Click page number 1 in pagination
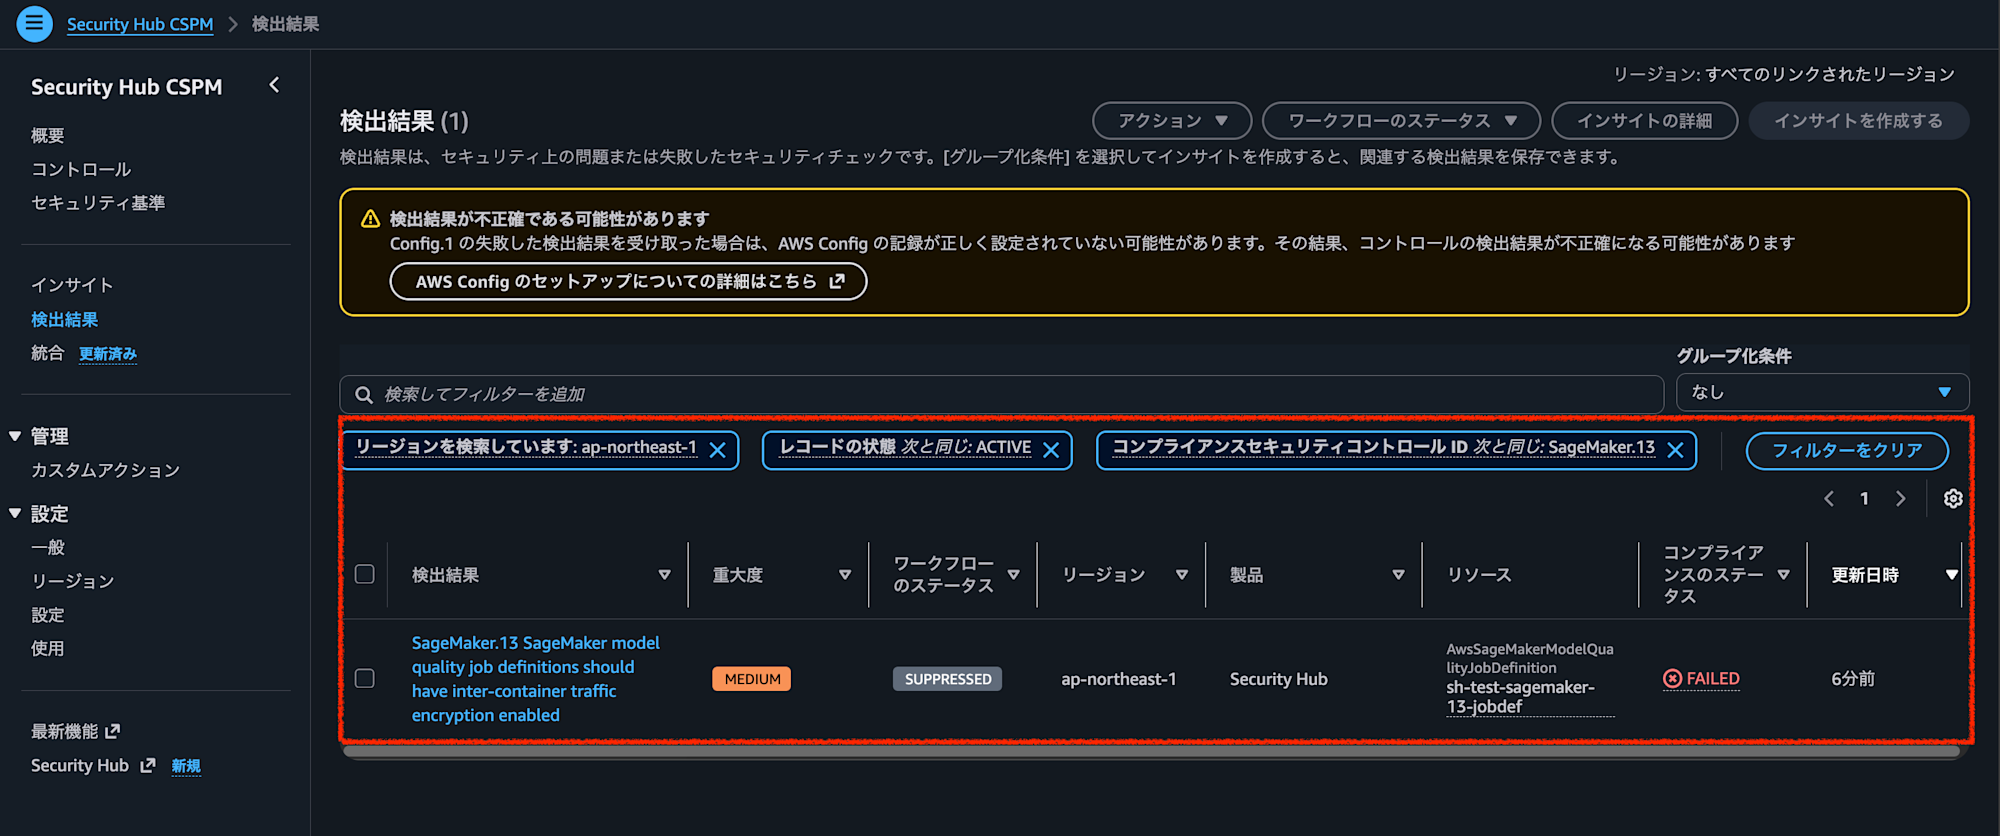 1864,498
